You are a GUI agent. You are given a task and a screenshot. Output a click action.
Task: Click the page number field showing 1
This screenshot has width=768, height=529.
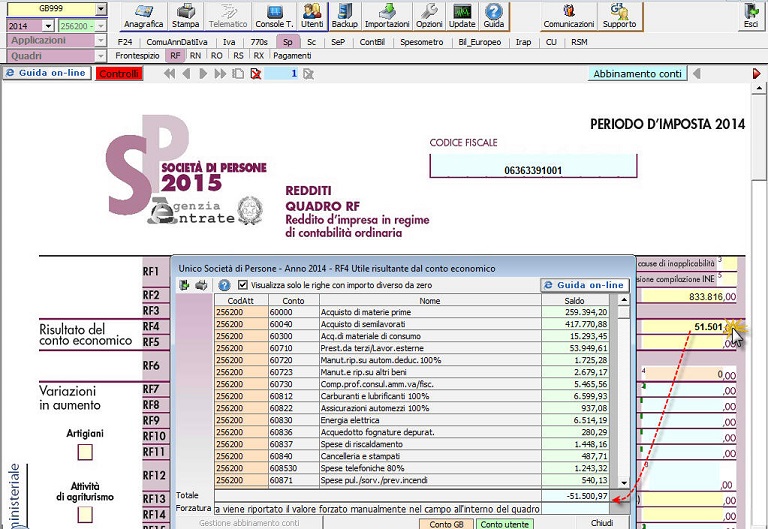coord(282,74)
